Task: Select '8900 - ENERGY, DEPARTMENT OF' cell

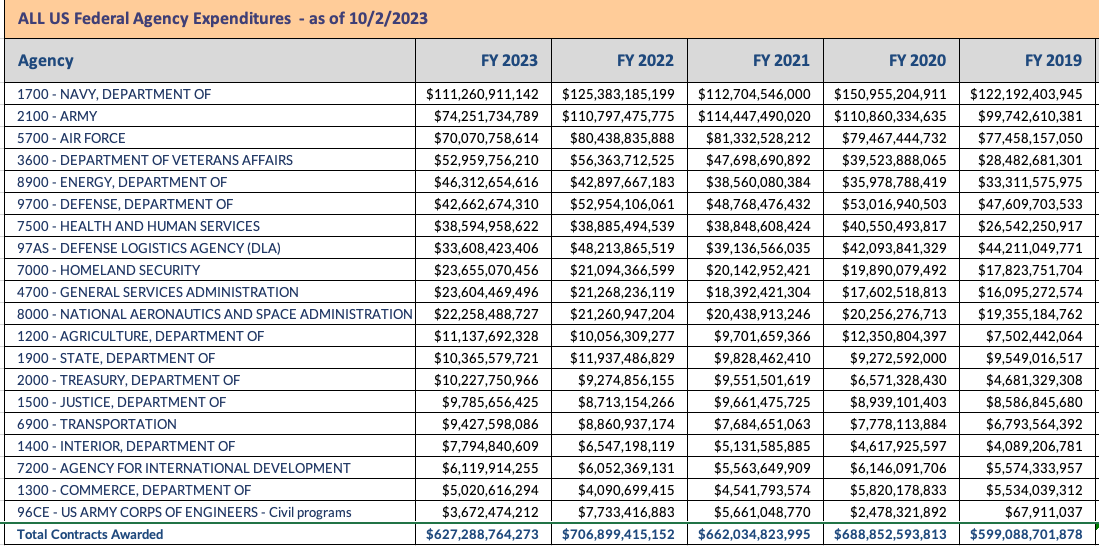Action: click(x=210, y=182)
